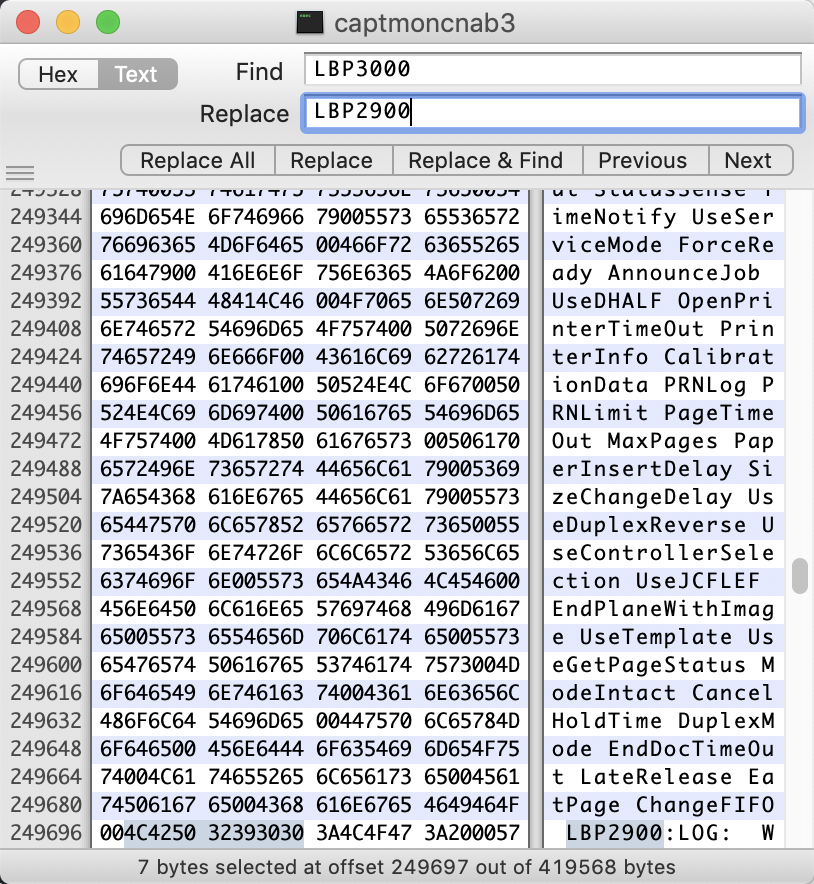Select hex group 486F6C64
This screenshot has height=884, width=814.
coord(148,721)
